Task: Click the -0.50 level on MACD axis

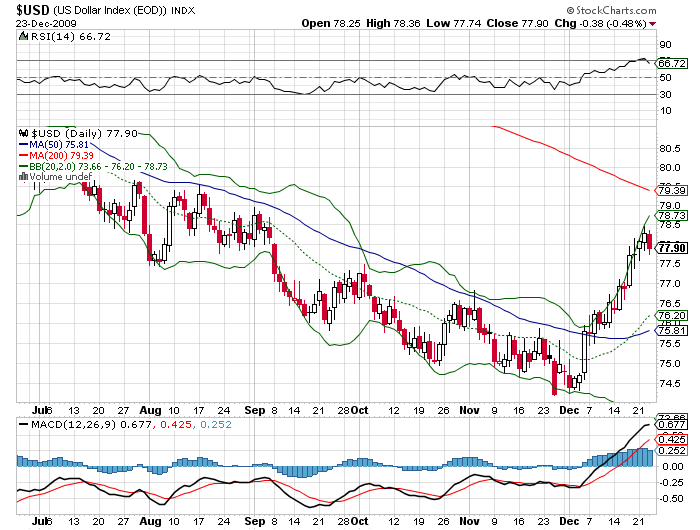Action: click(x=671, y=499)
